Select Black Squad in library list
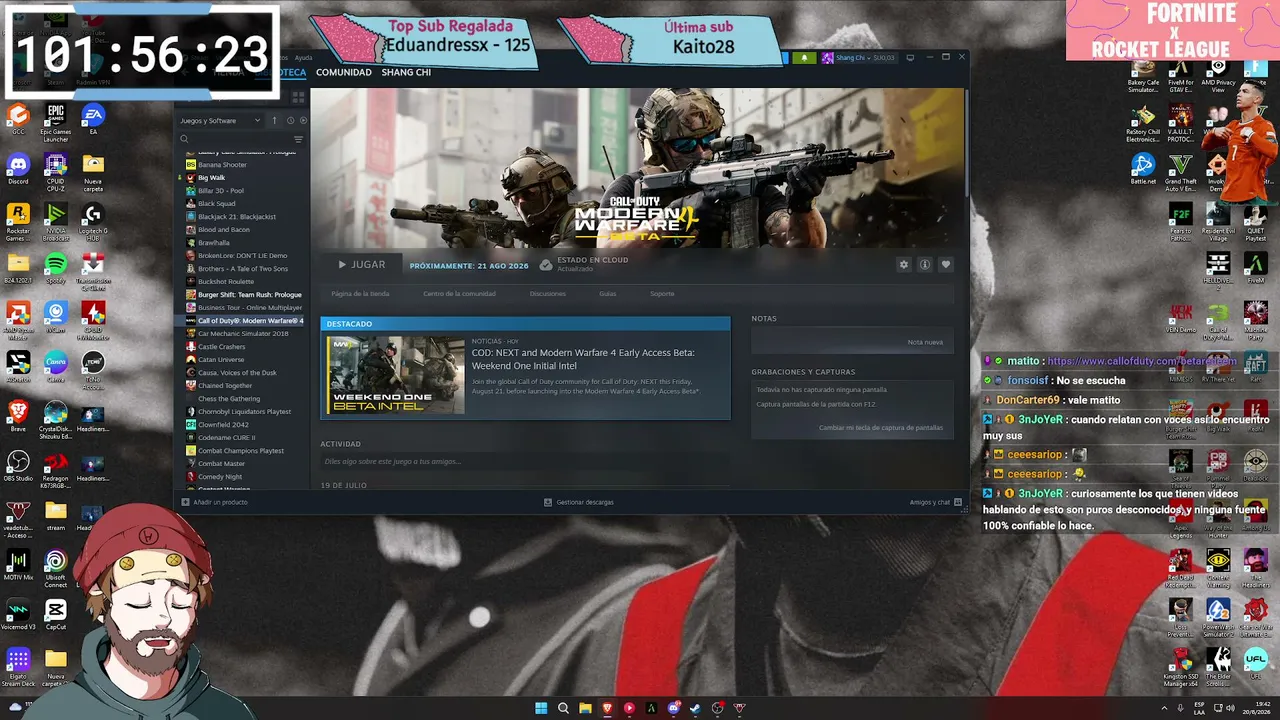The width and height of the screenshot is (1280, 720). (x=217, y=204)
